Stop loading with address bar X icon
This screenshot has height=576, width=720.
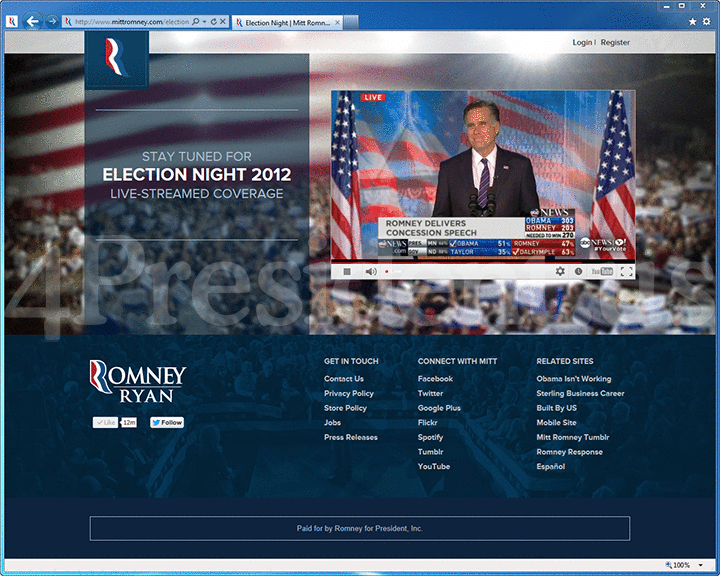[x=223, y=22]
